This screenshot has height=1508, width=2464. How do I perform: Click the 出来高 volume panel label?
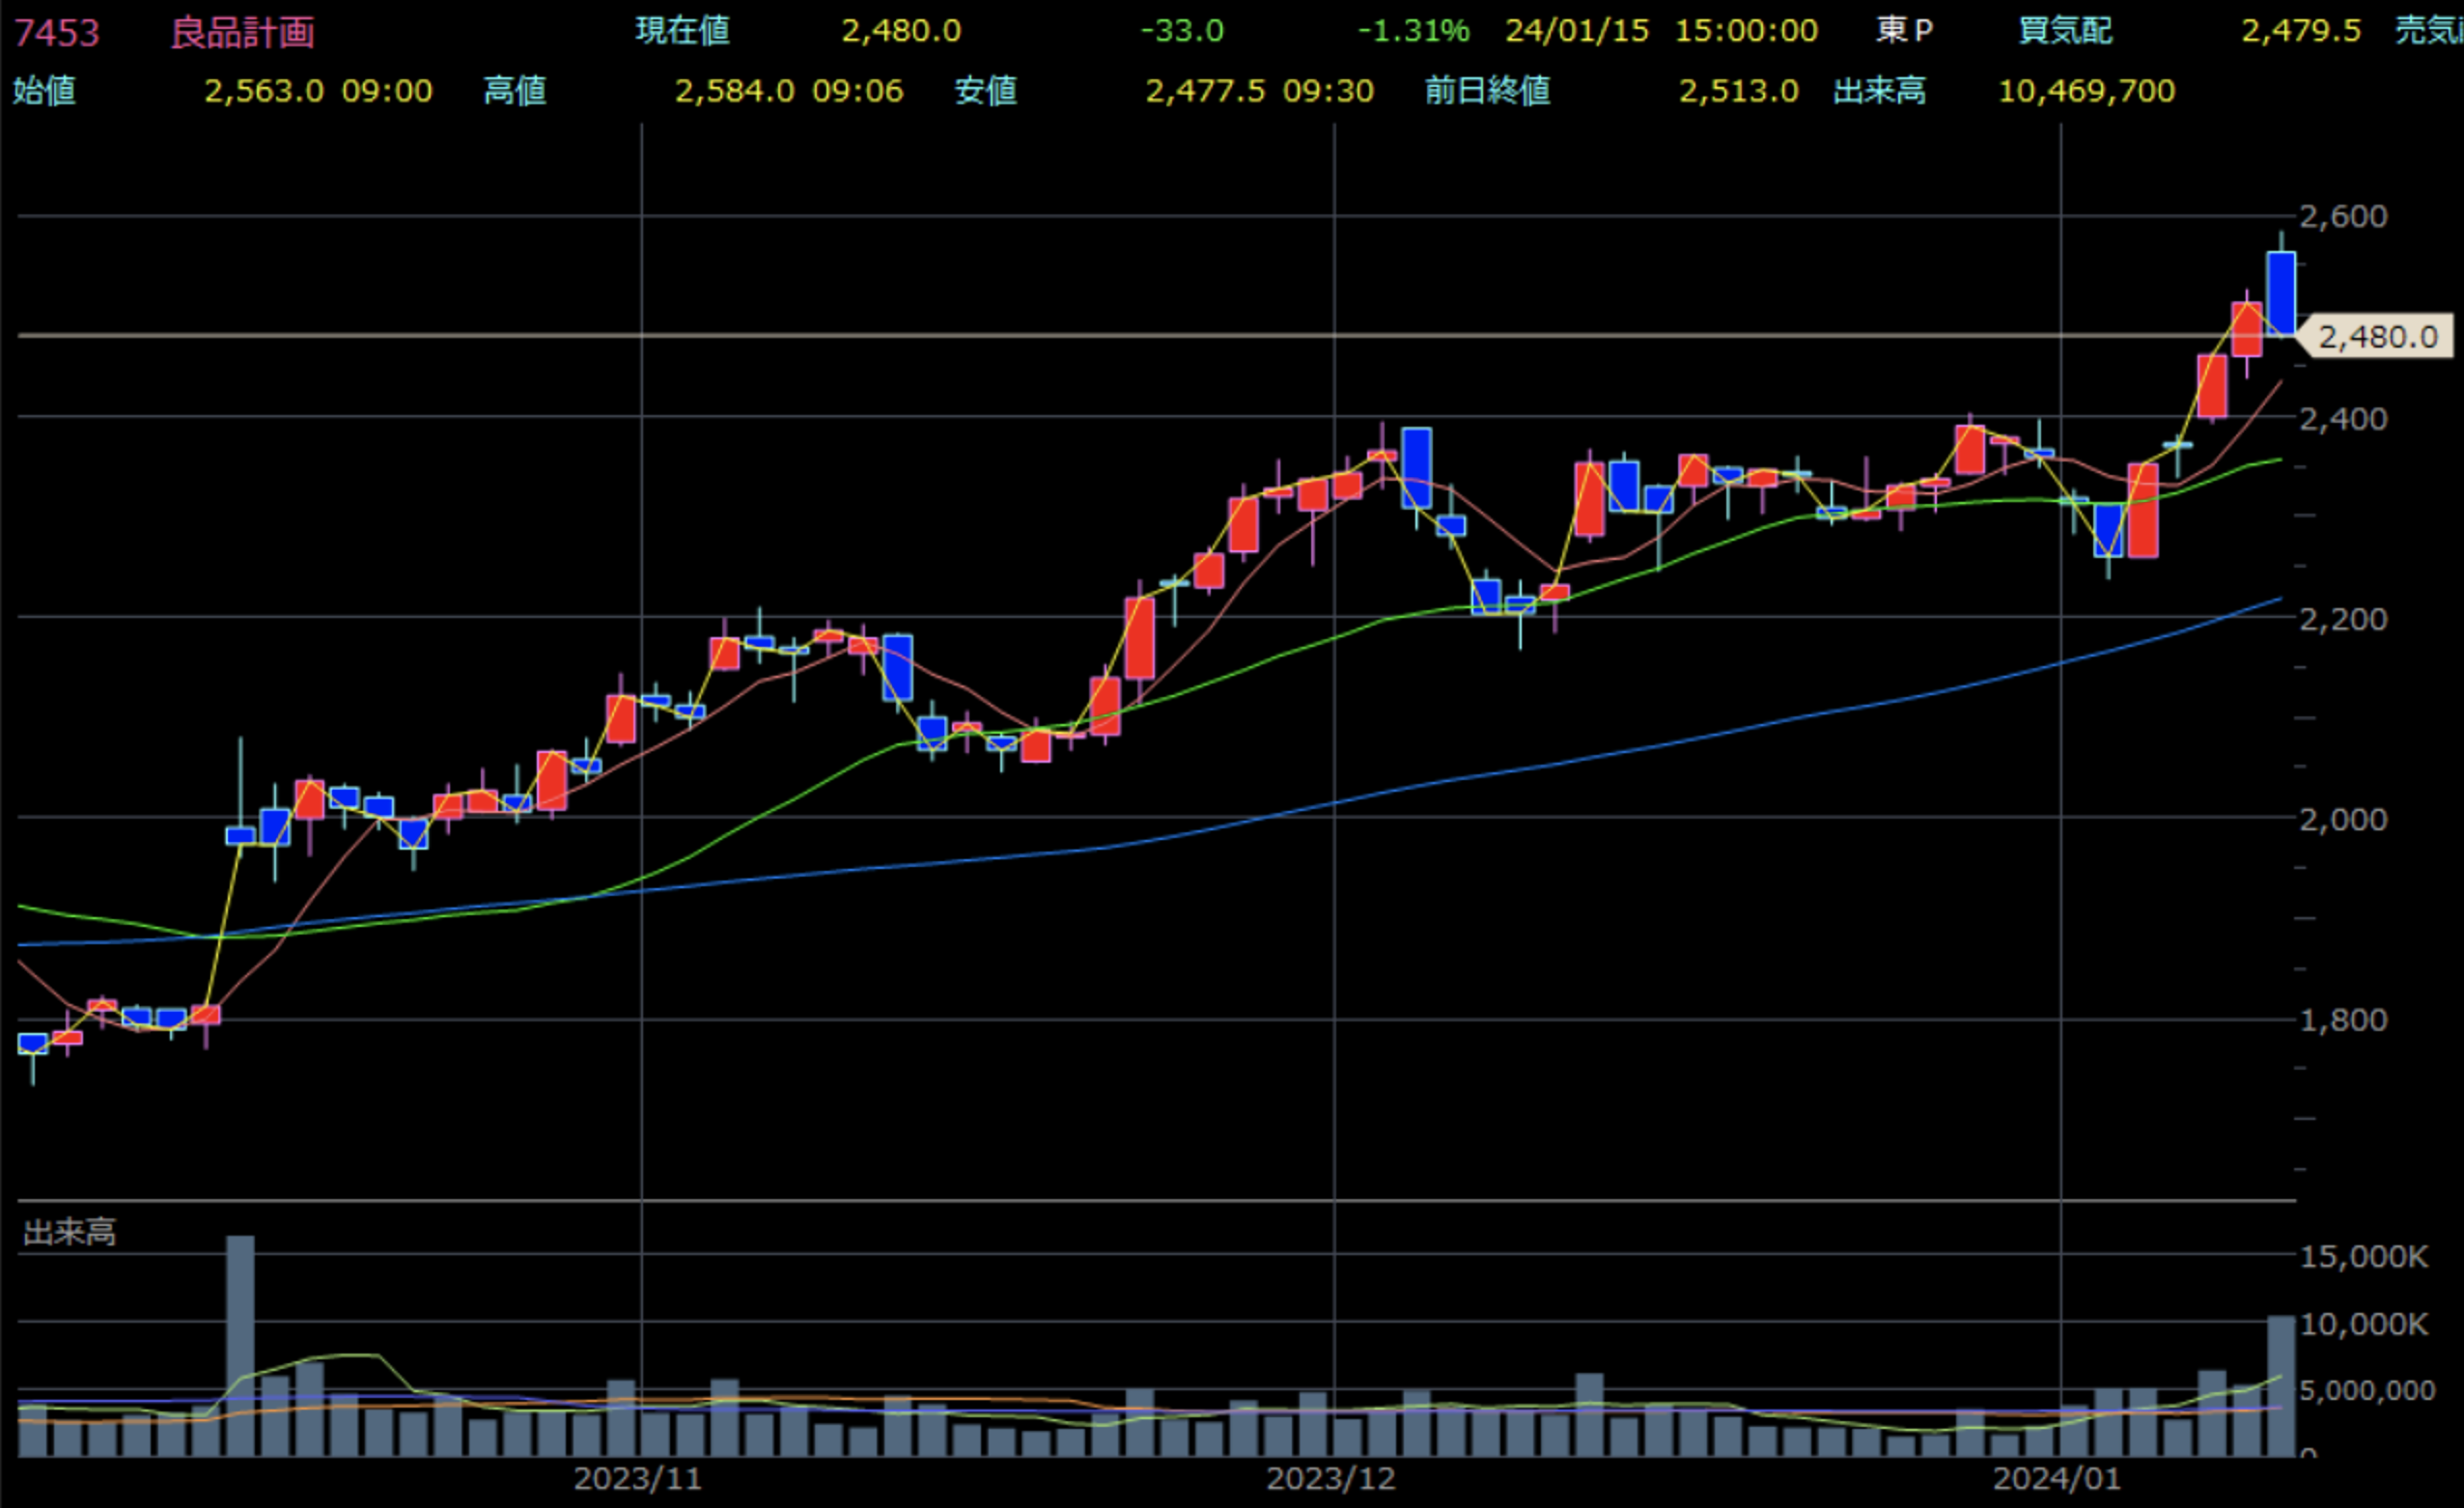click(69, 1232)
